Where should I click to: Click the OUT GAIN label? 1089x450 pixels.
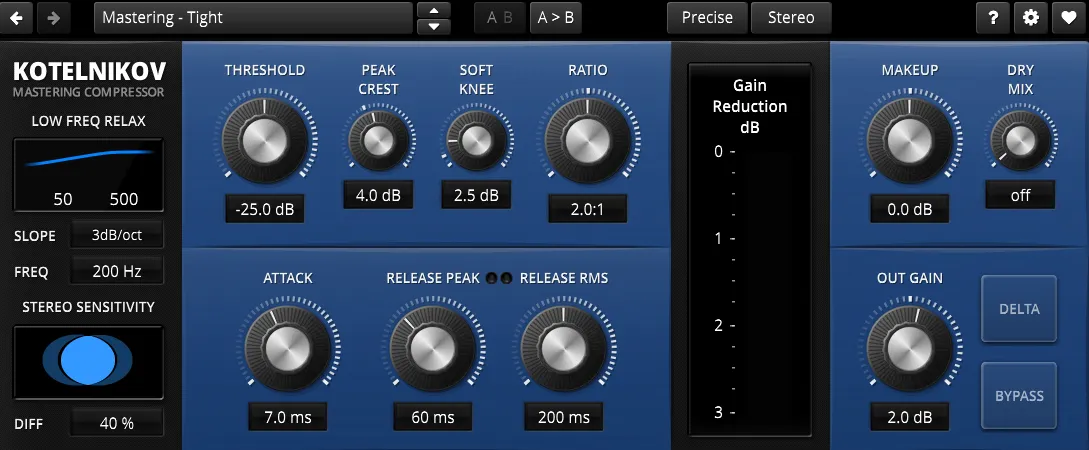[x=910, y=278]
